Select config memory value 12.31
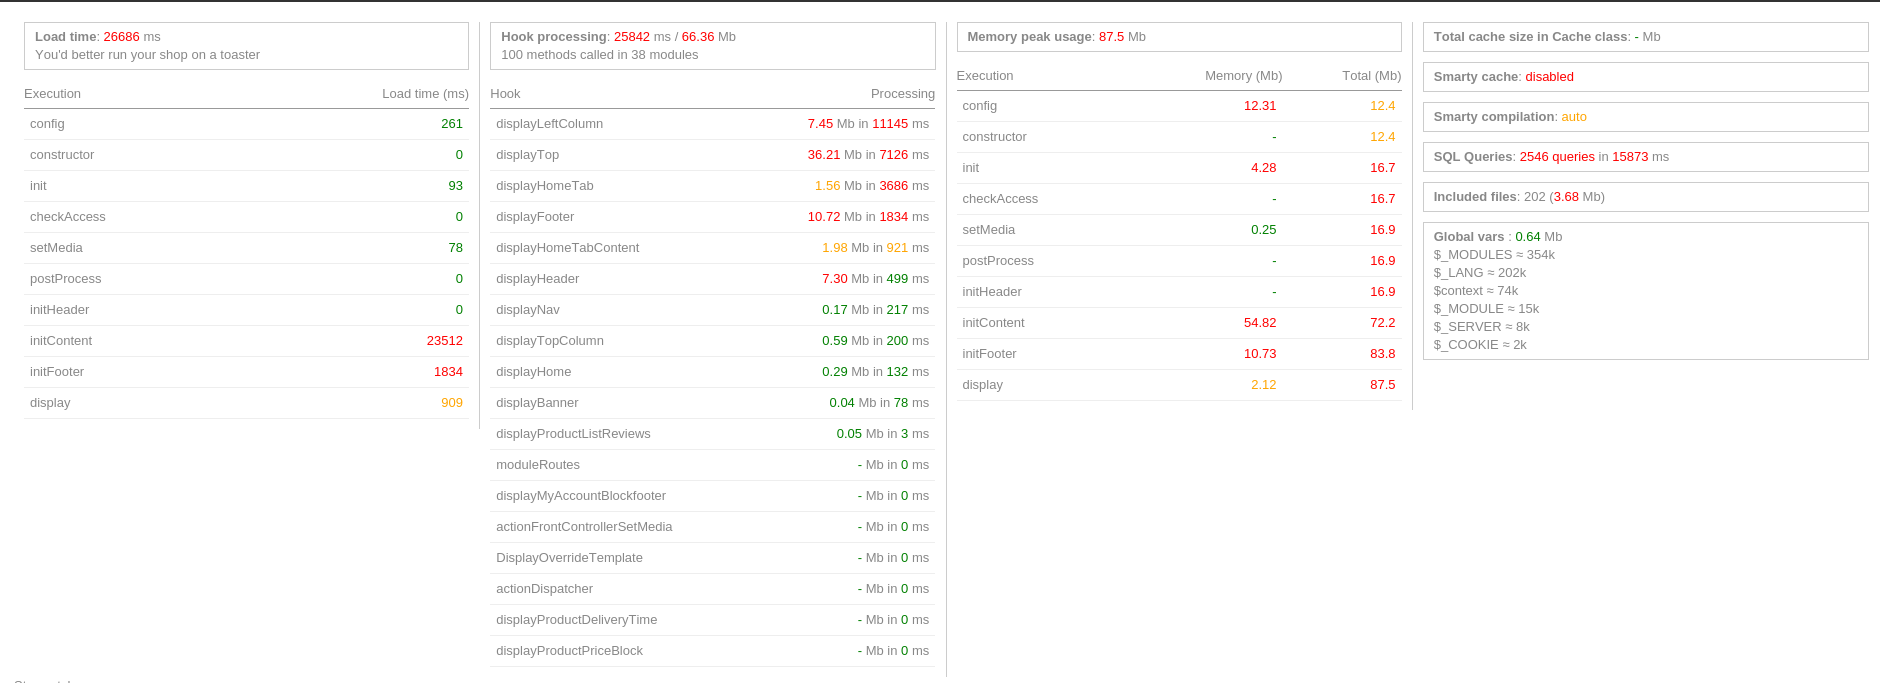The width and height of the screenshot is (1880, 683). click(1260, 106)
